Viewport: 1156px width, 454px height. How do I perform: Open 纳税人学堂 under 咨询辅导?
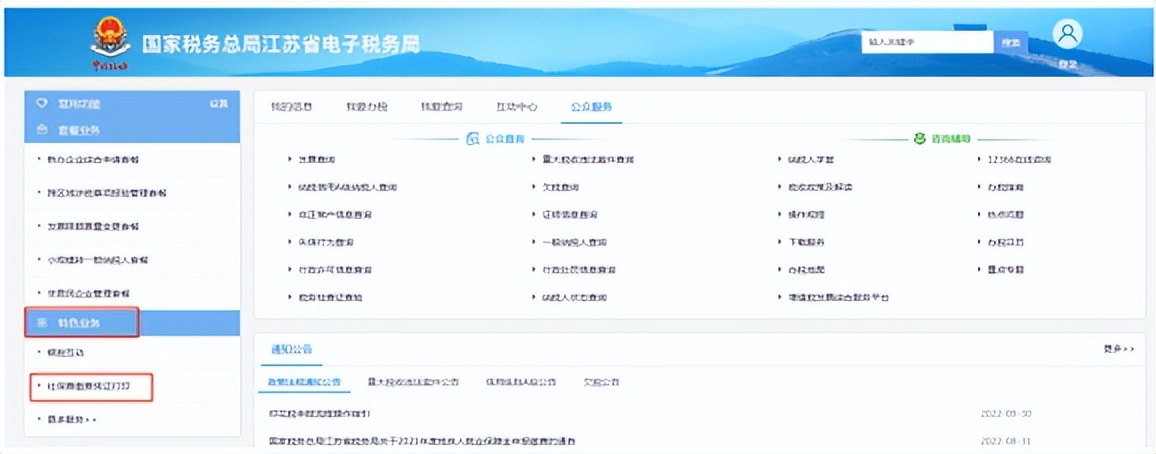pyautogui.click(x=811, y=159)
